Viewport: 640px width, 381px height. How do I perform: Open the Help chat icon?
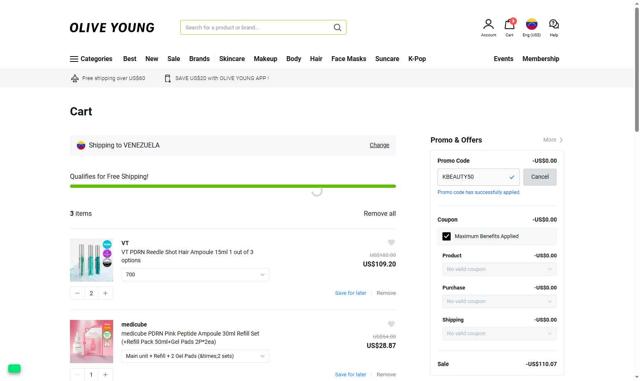(x=553, y=27)
